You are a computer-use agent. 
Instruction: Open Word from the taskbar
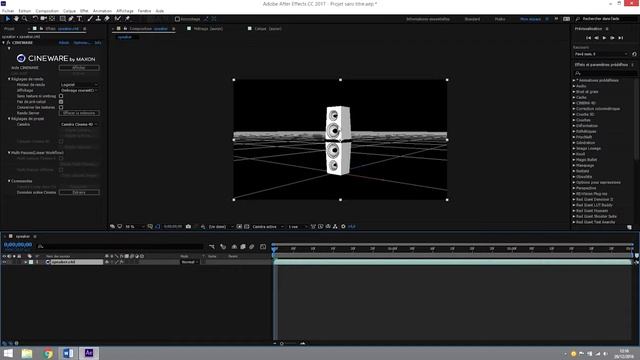coord(68,353)
